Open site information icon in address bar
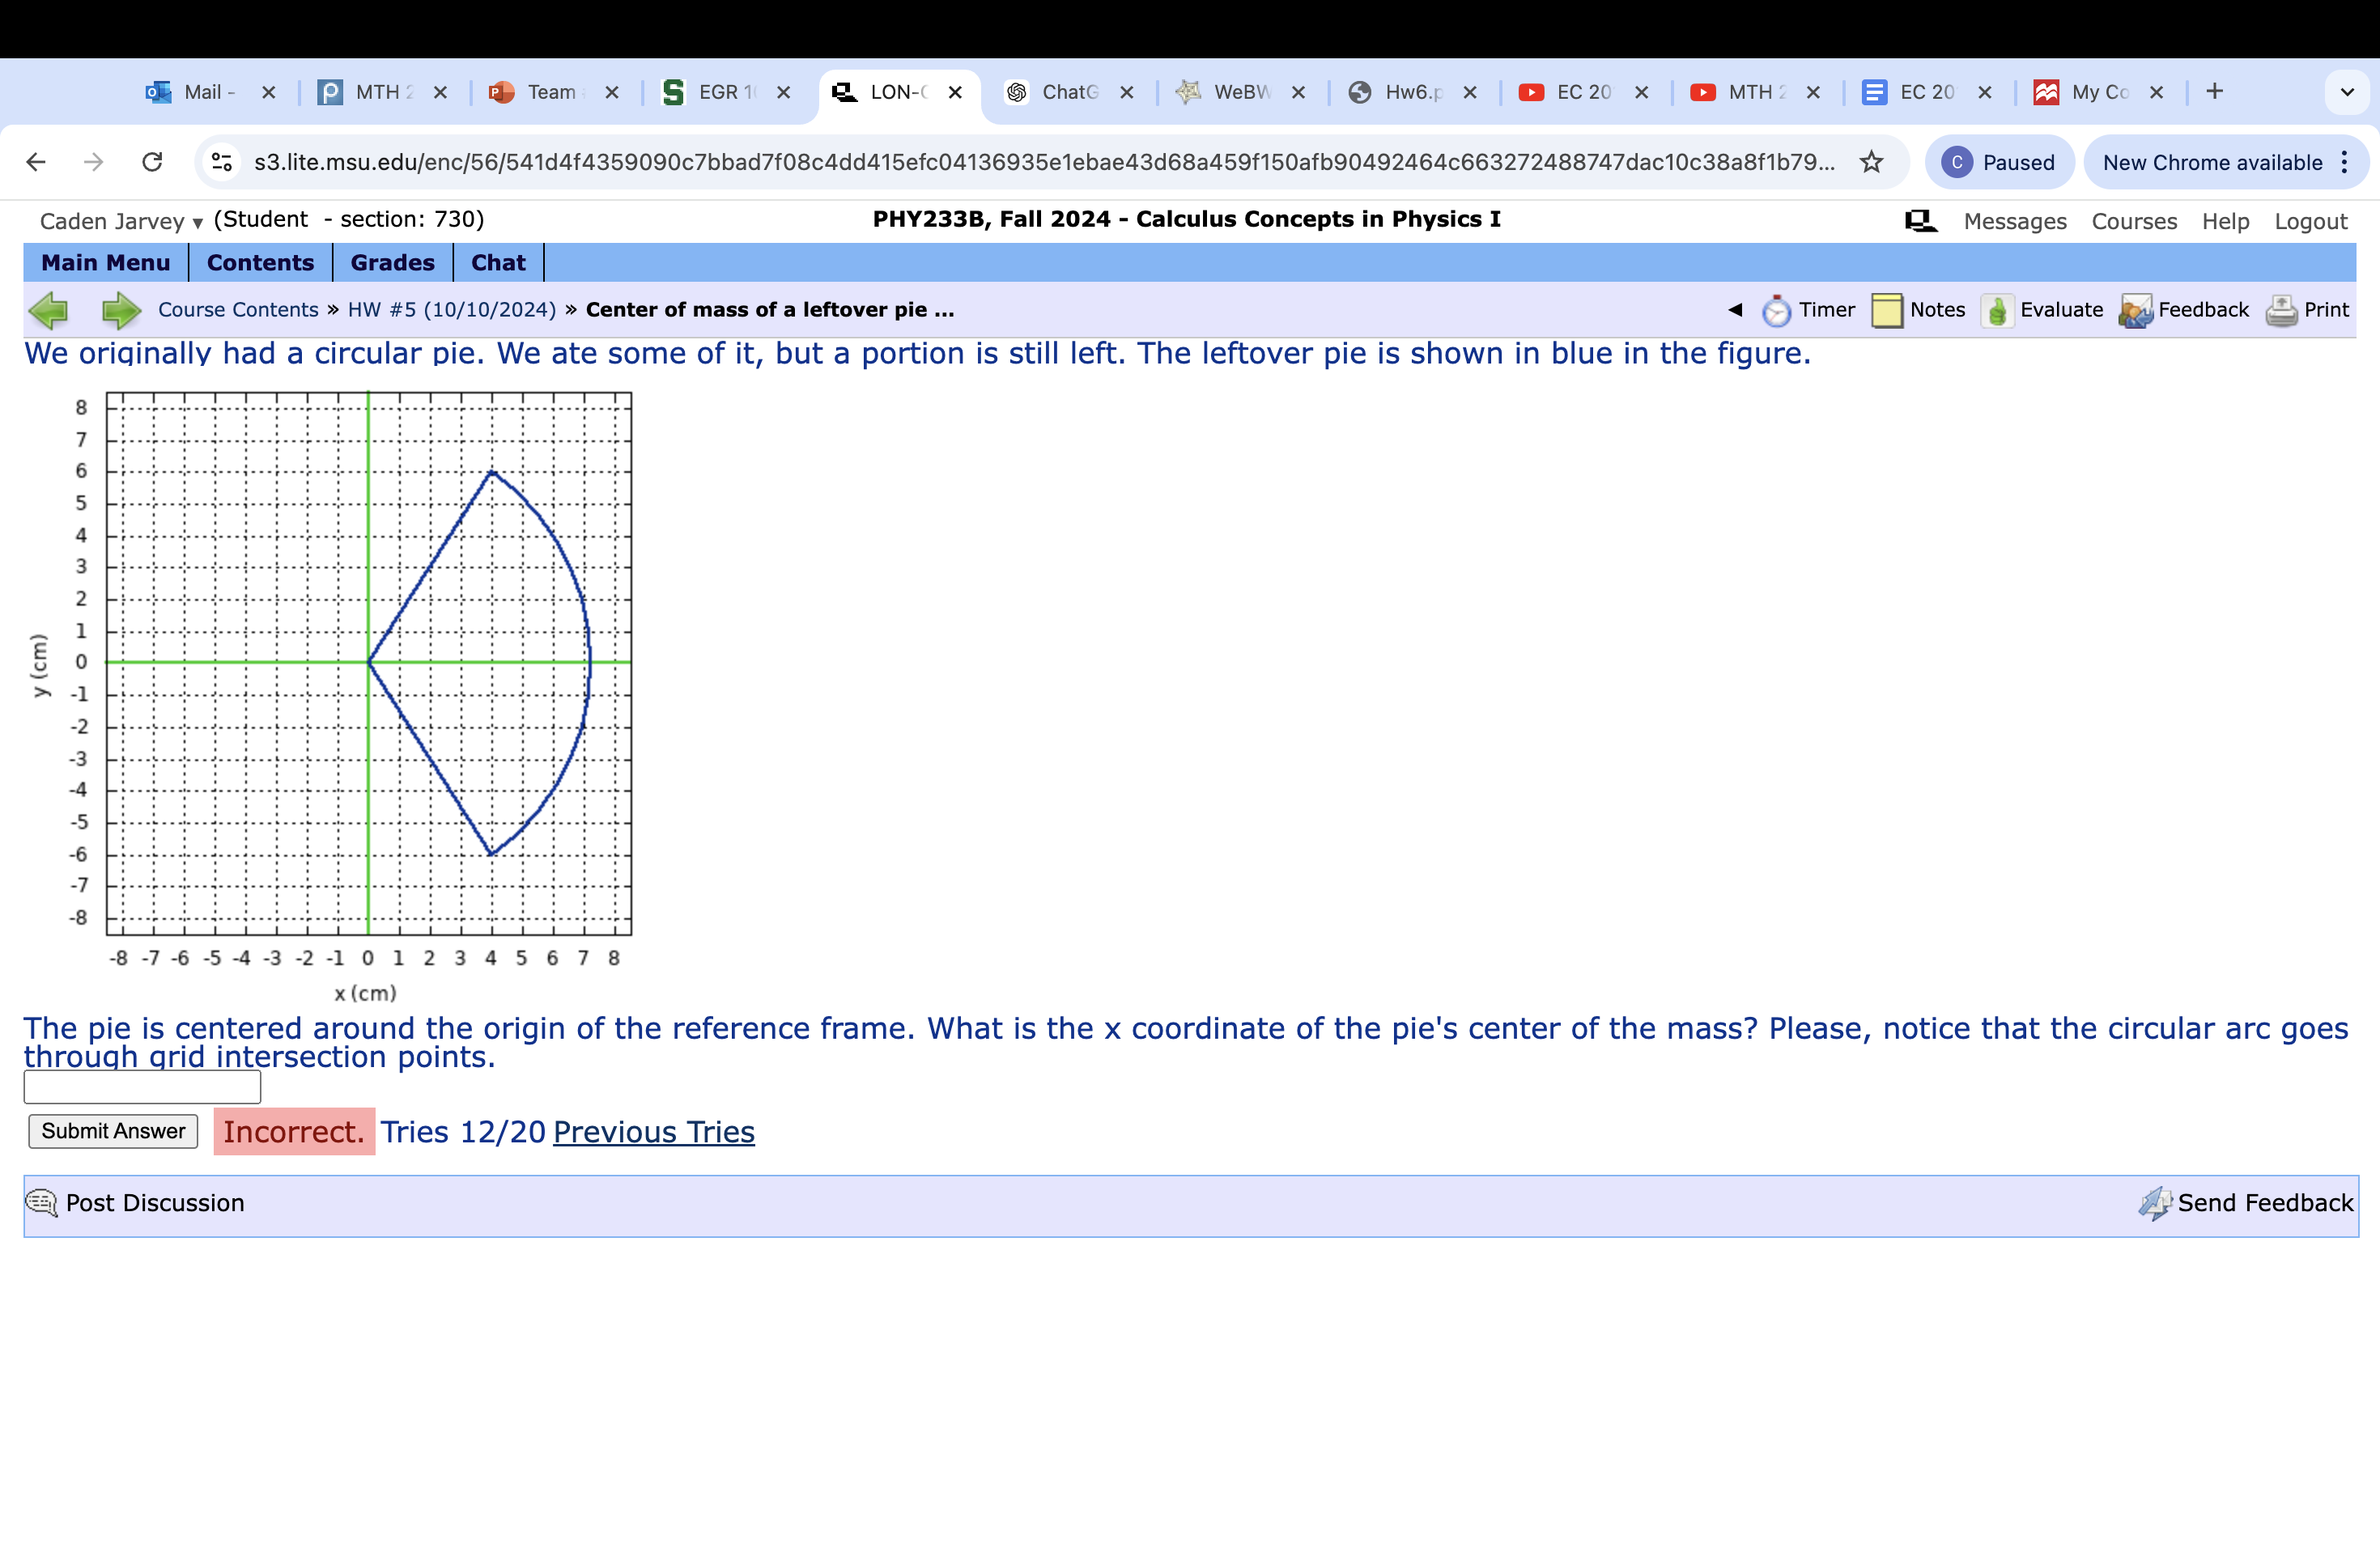Viewport: 2380px width, 1548px height. pyautogui.click(x=222, y=162)
